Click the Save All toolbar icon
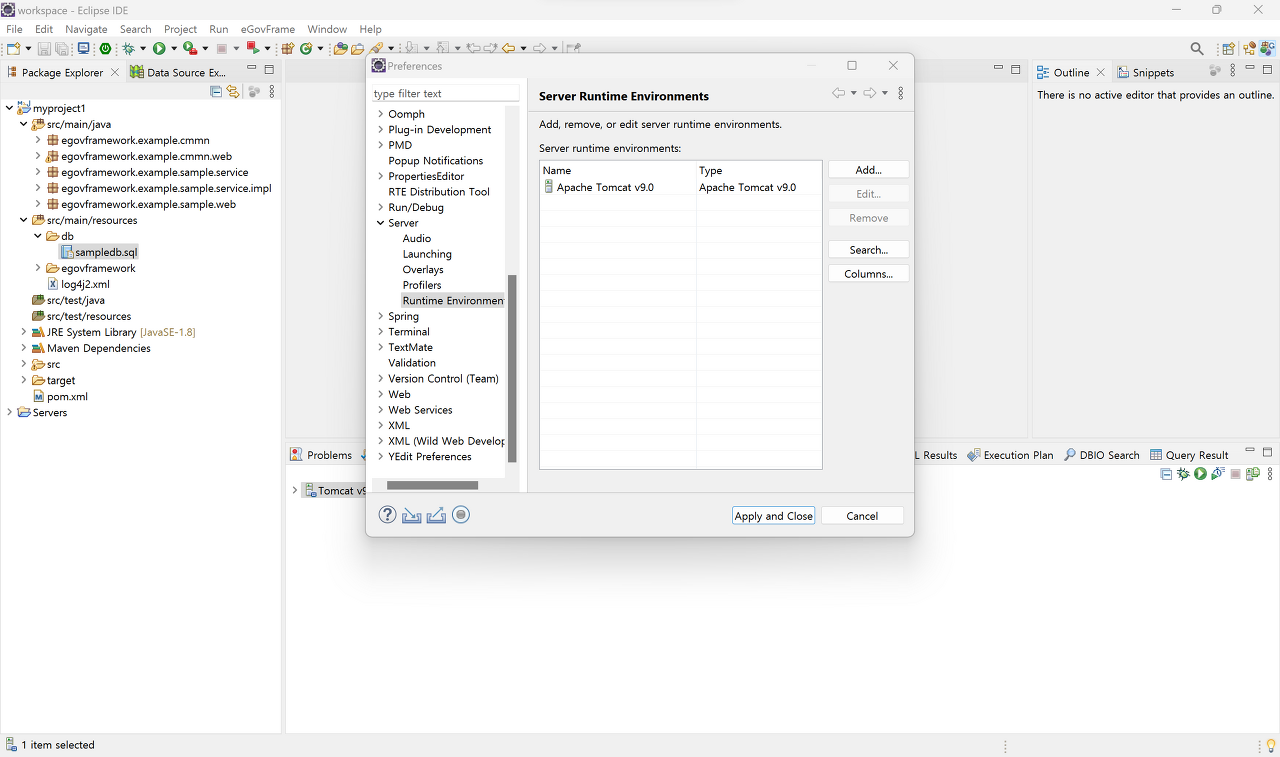This screenshot has width=1280, height=757. 62,48
